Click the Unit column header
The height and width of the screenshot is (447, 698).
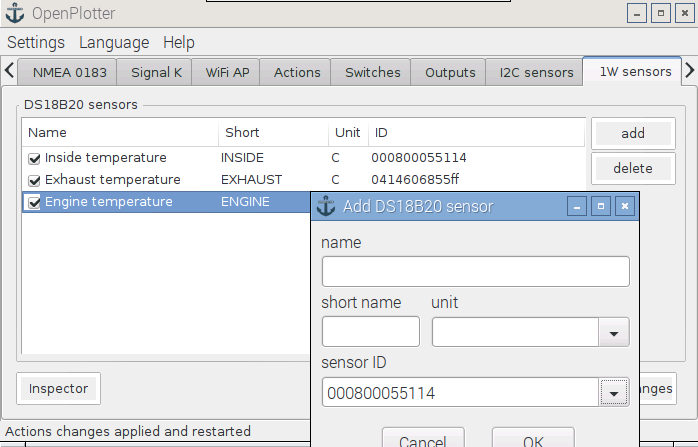click(x=349, y=133)
